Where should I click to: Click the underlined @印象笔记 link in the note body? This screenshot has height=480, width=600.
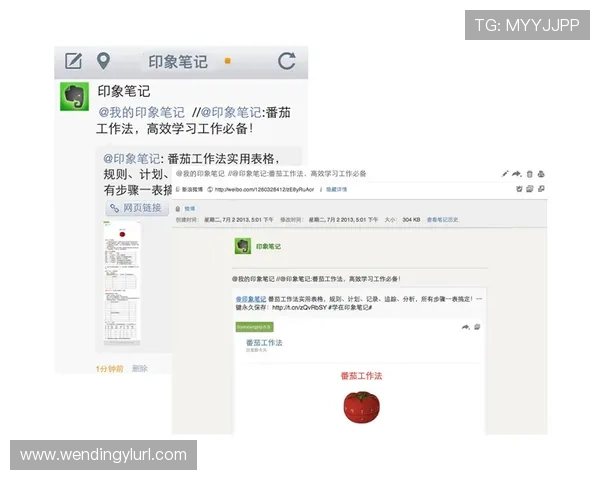tap(251, 299)
